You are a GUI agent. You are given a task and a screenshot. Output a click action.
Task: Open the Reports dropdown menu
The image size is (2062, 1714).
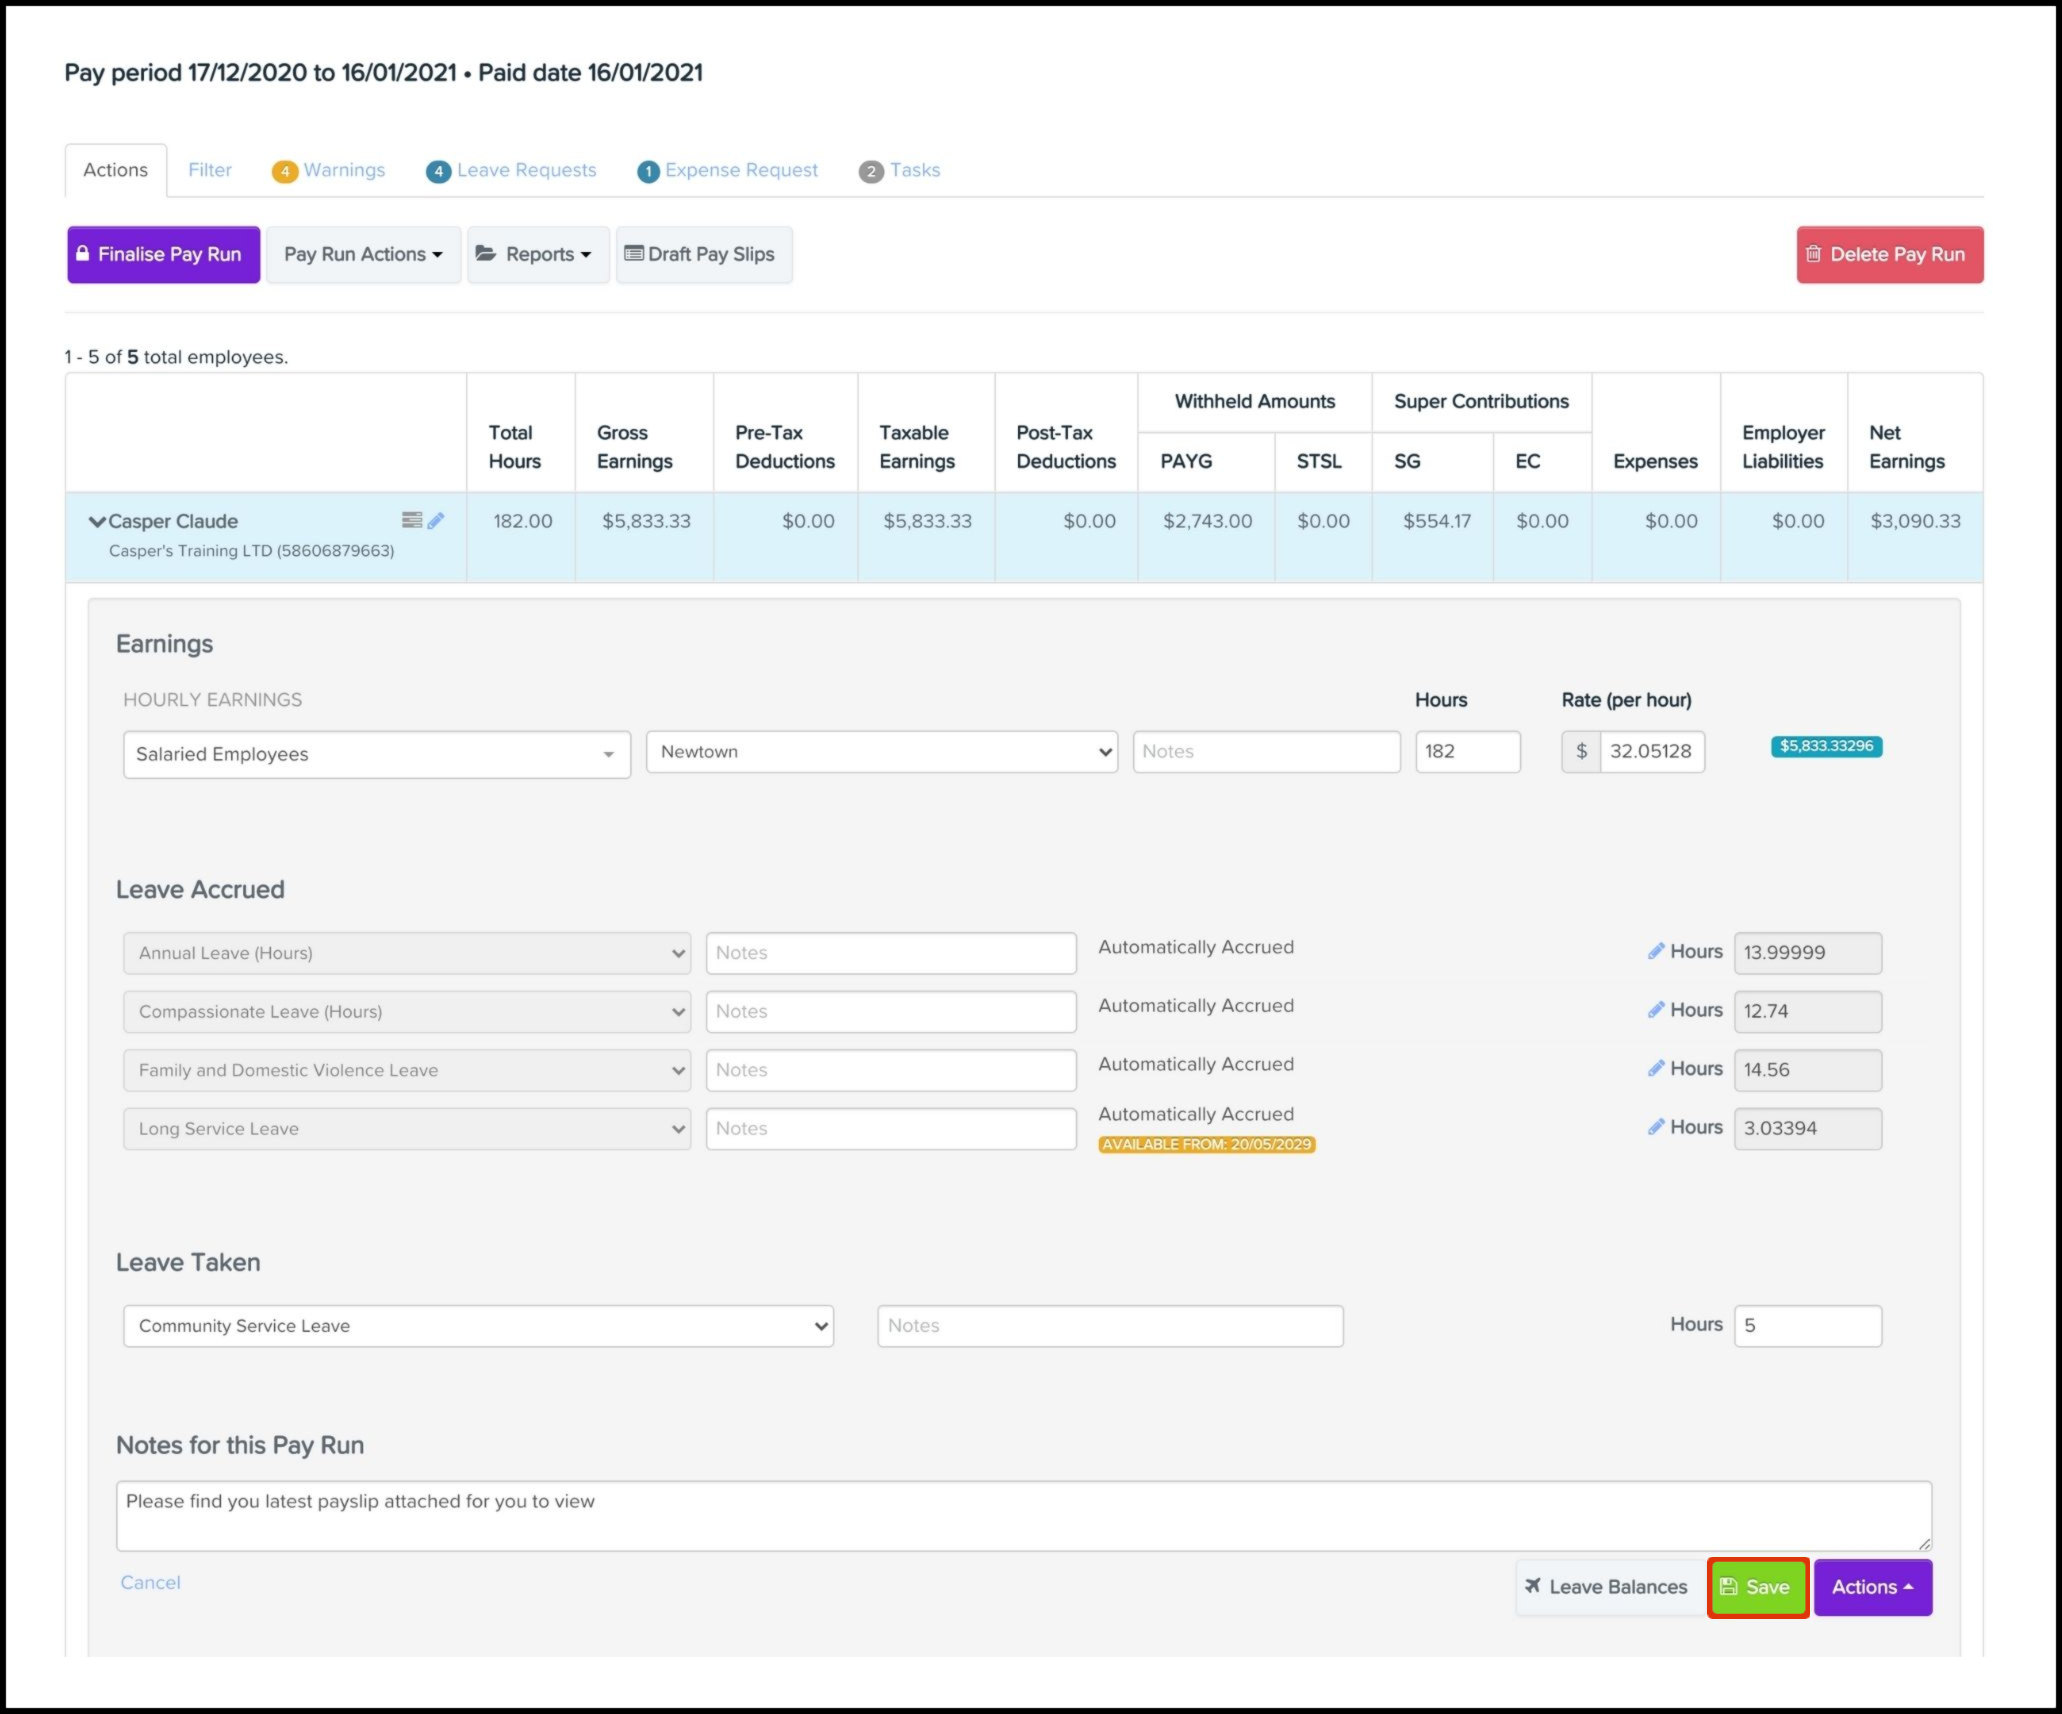point(538,254)
